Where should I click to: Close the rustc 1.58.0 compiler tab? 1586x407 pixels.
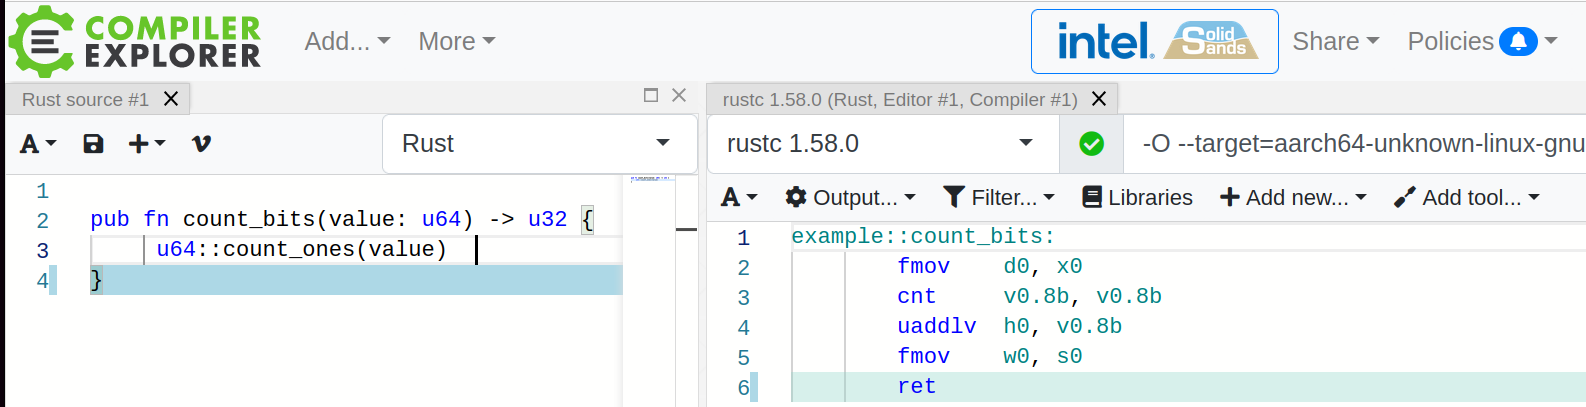click(x=1099, y=99)
